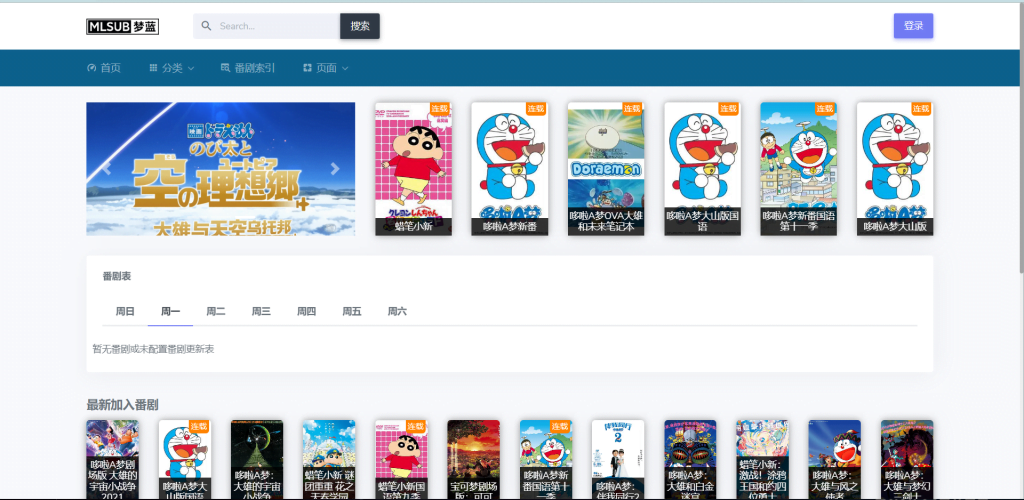Open the 周二 schedule tab
The height and width of the screenshot is (500, 1024).
tap(216, 312)
